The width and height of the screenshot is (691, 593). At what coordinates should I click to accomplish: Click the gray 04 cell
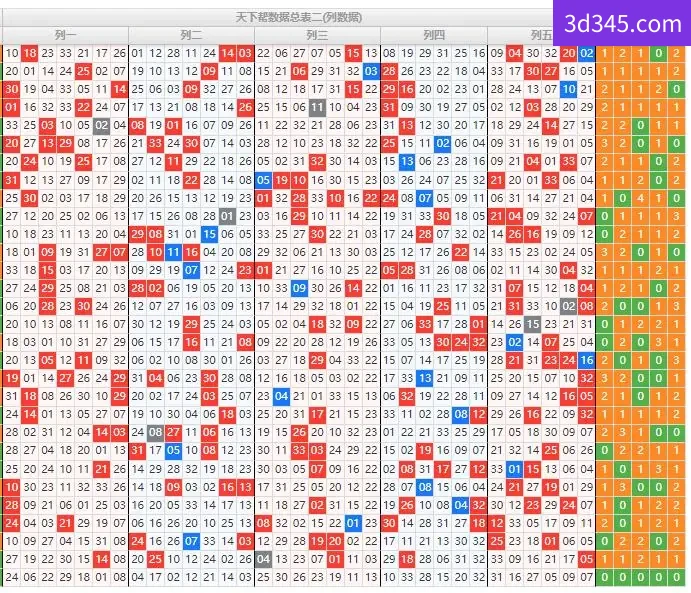[263, 559]
